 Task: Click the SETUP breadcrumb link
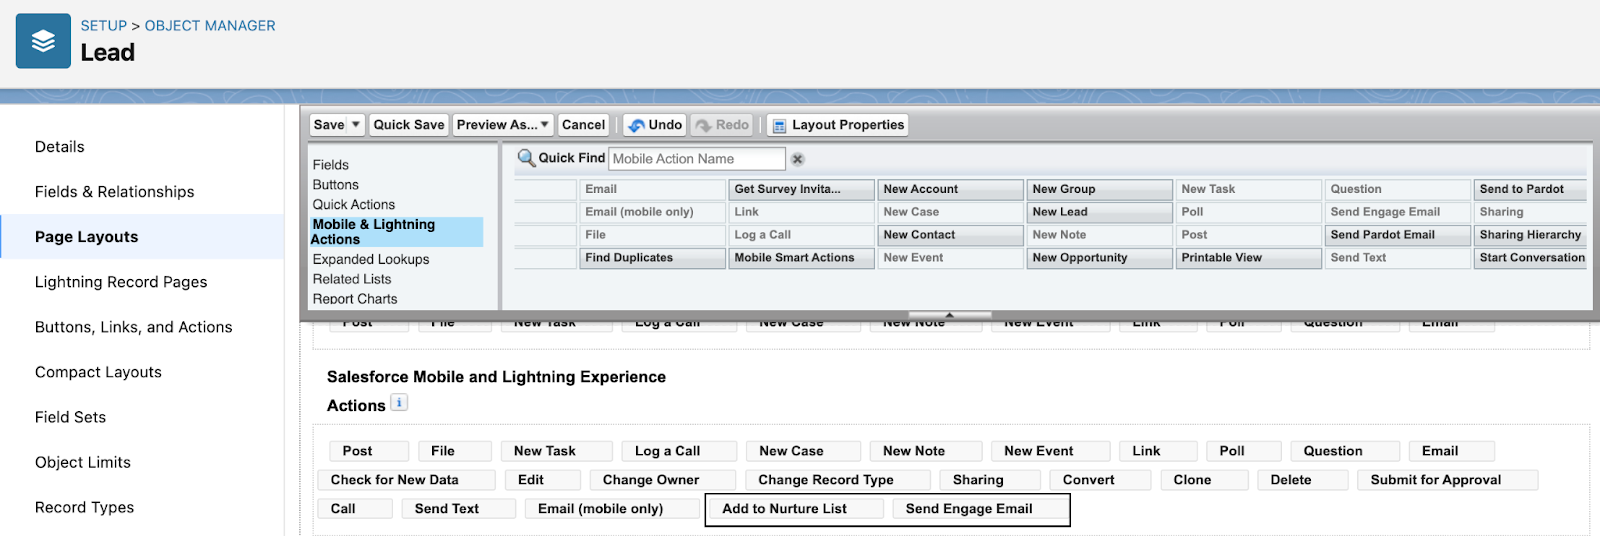(x=104, y=26)
